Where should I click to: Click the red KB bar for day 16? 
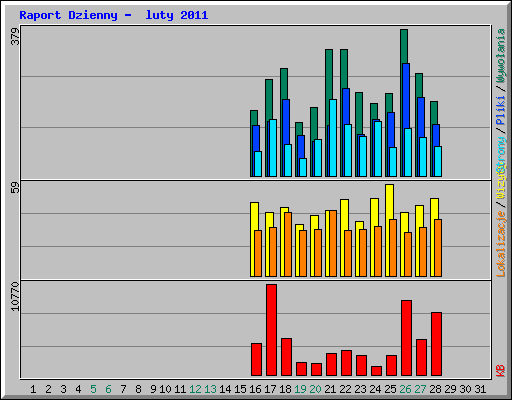[x=256, y=359]
